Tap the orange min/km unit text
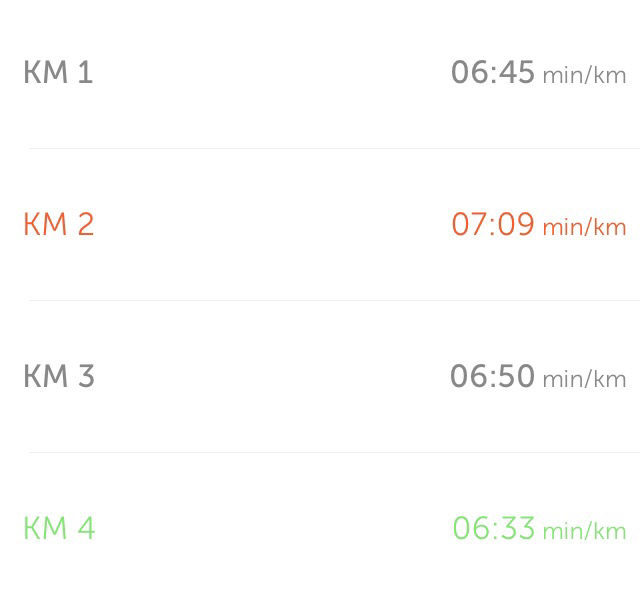The width and height of the screenshot is (640, 601). [x=584, y=227]
